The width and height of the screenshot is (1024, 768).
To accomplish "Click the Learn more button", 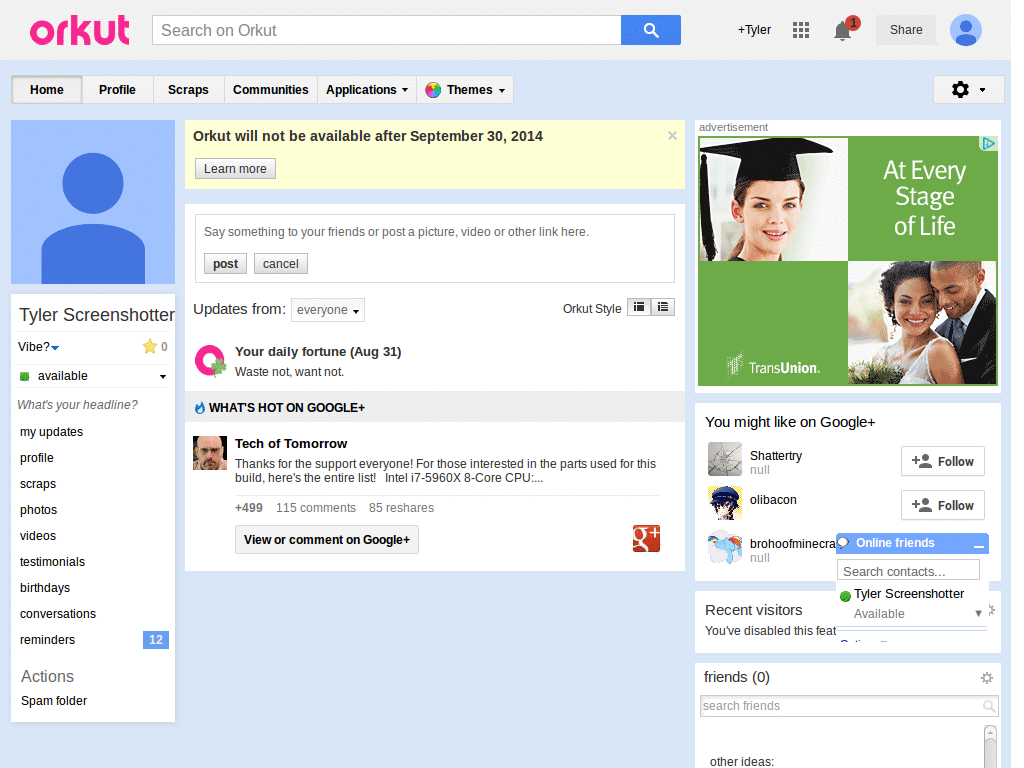I will [x=235, y=168].
